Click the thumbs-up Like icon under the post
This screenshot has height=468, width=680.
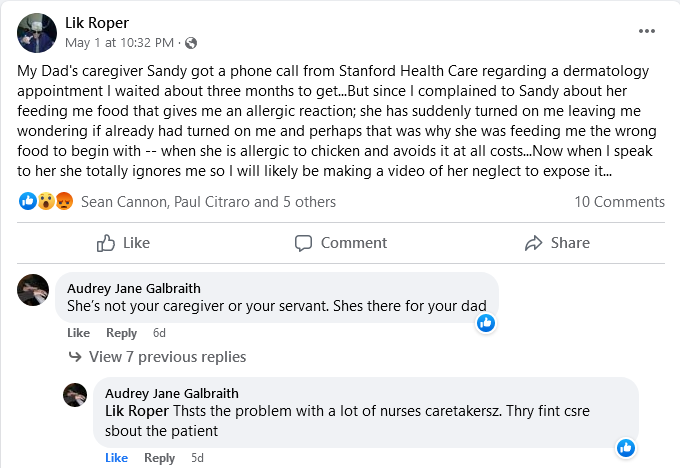(106, 243)
